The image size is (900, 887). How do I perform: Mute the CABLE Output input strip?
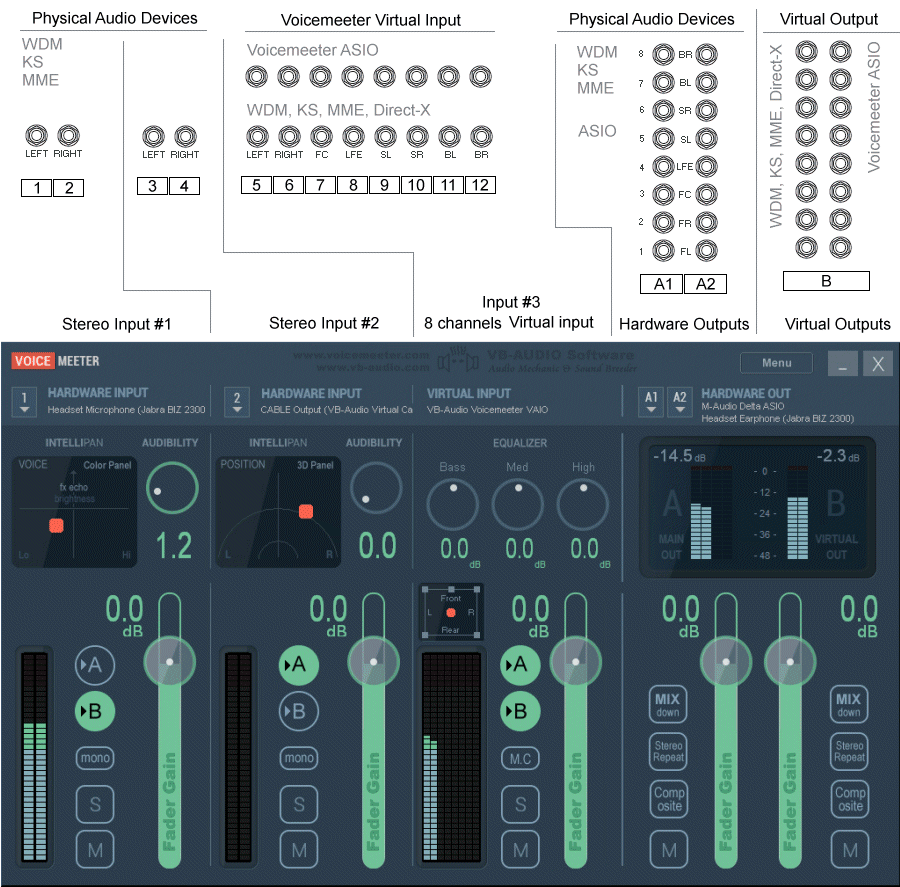point(298,849)
